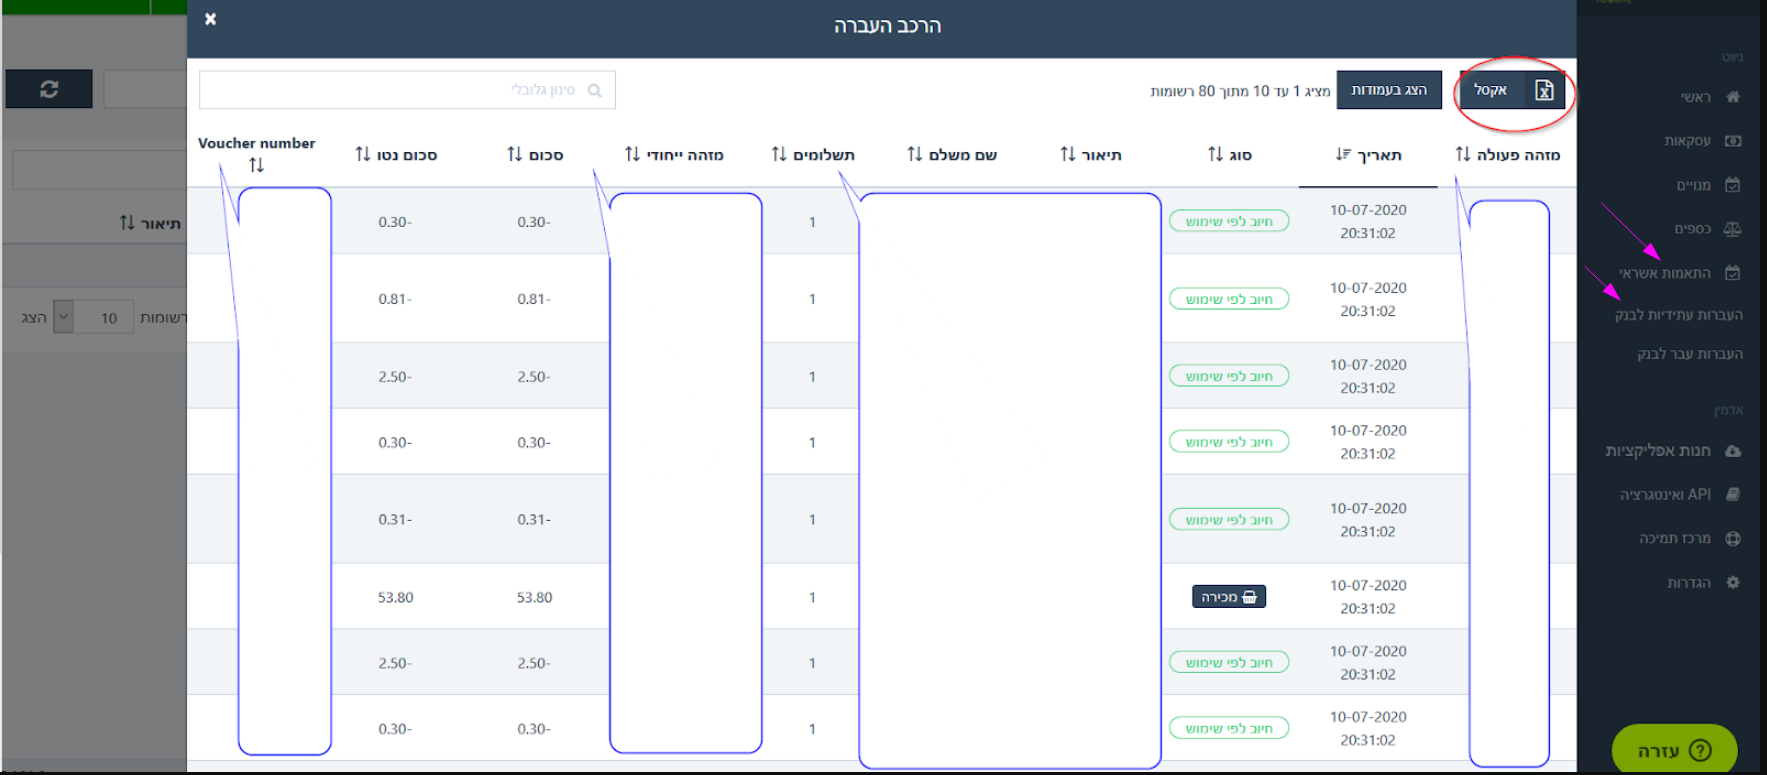The image size is (1767, 775).
Task: Go to העברות עתידיות לבנק submenu
Action: pyautogui.click(x=1678, y=315)
